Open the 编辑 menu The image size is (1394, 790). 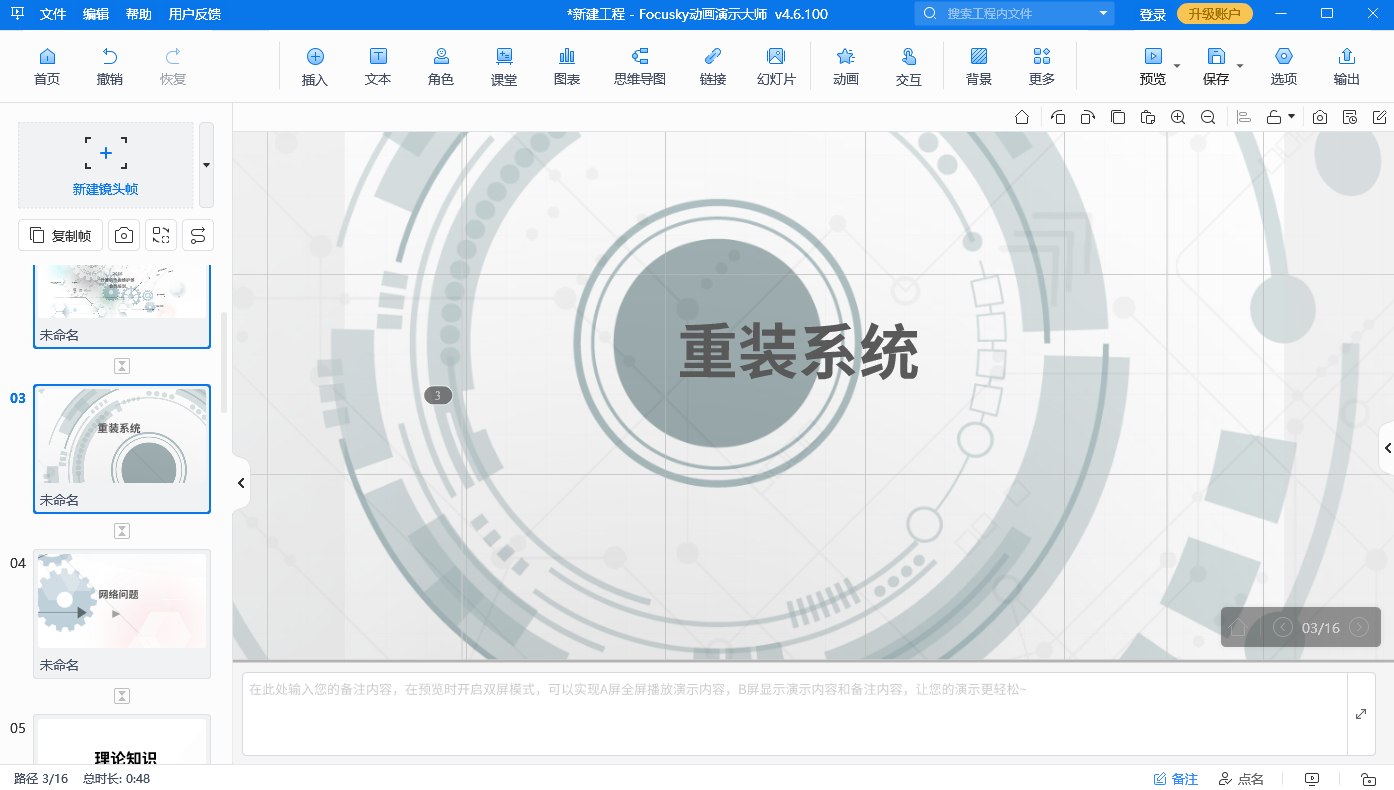[96, 14]
